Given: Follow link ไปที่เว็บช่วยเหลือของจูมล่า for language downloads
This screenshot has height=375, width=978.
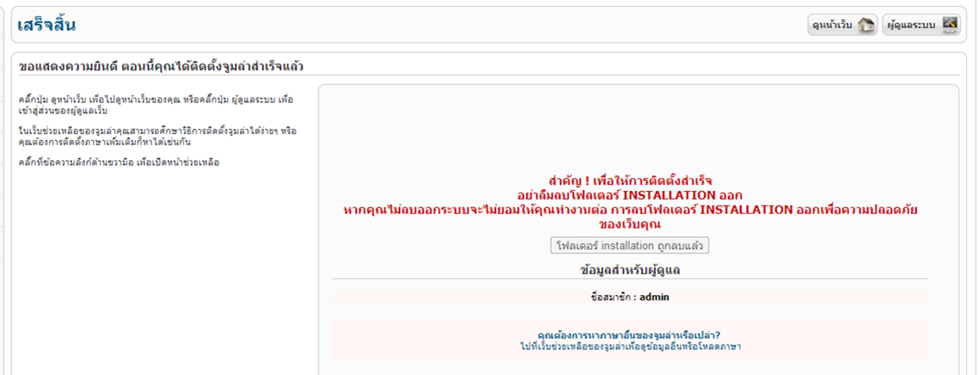Looking at the screenshot, I should tap(630, 346).
